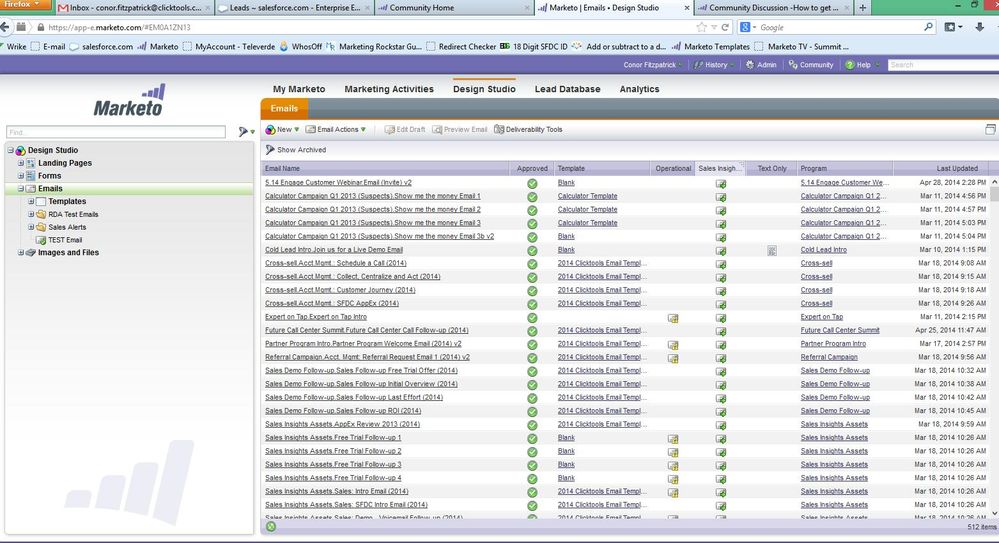Click operational icon in Free Trial Follow-up 1 row
This screenshot has height=543, width=999.
pos(673,438)
